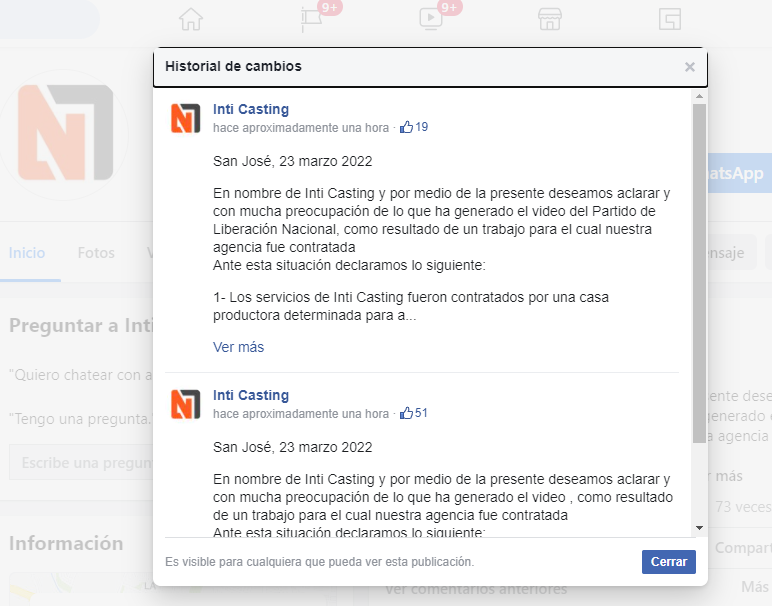This screenshot has height=606, width=772.
Task: Switch to the Fotos tab
Action: 96,253
